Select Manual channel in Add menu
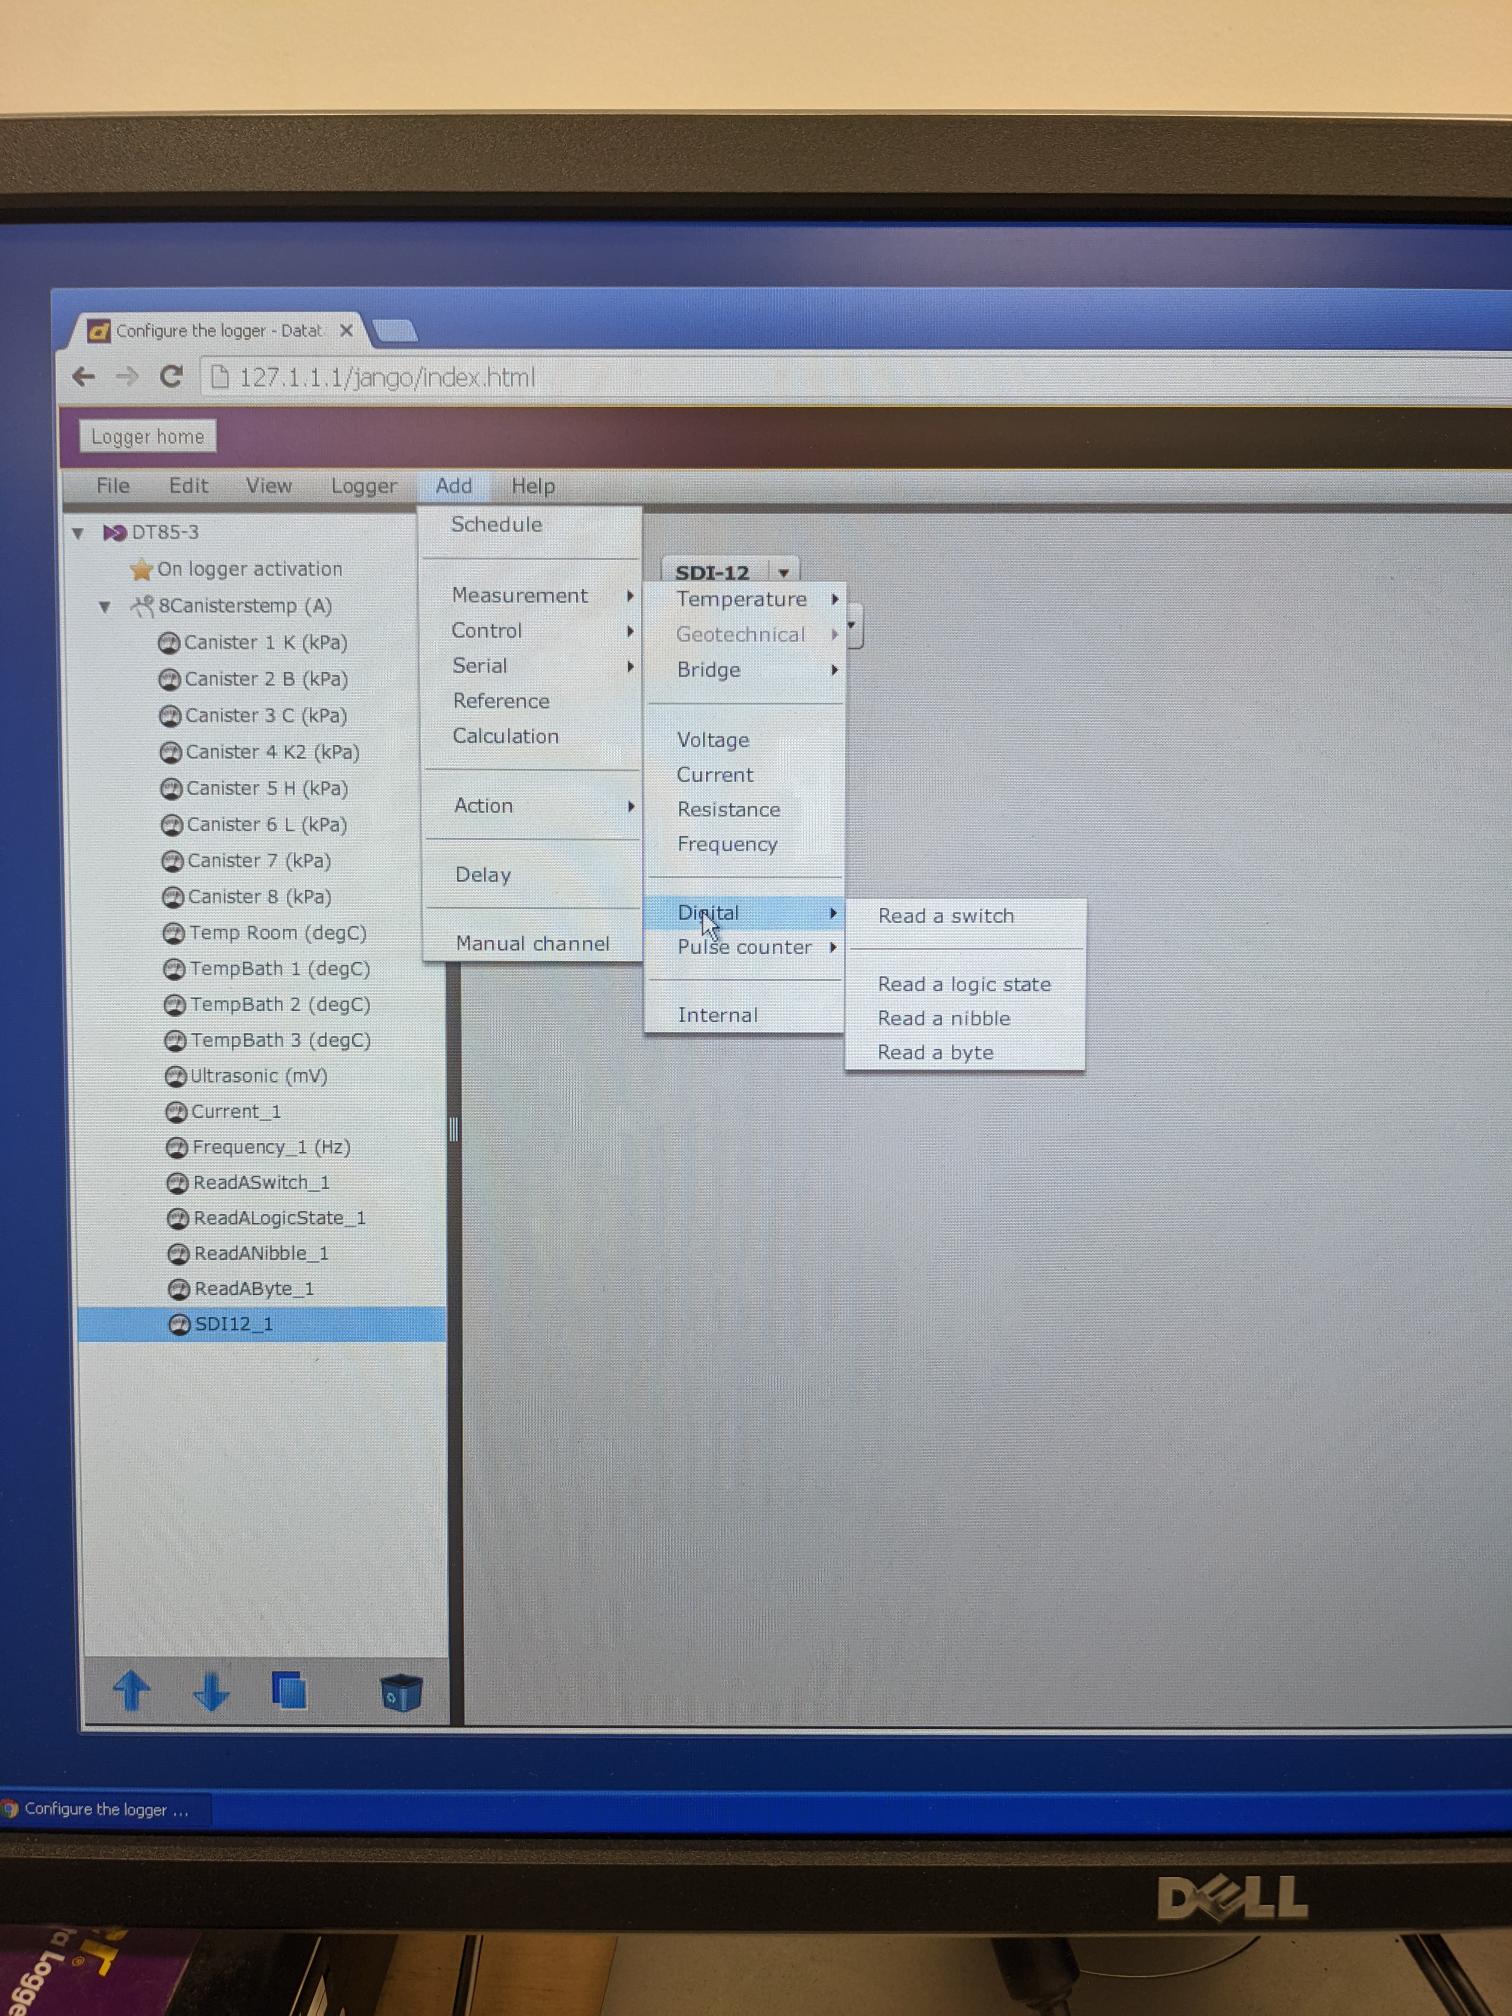 tap(532, 943)
